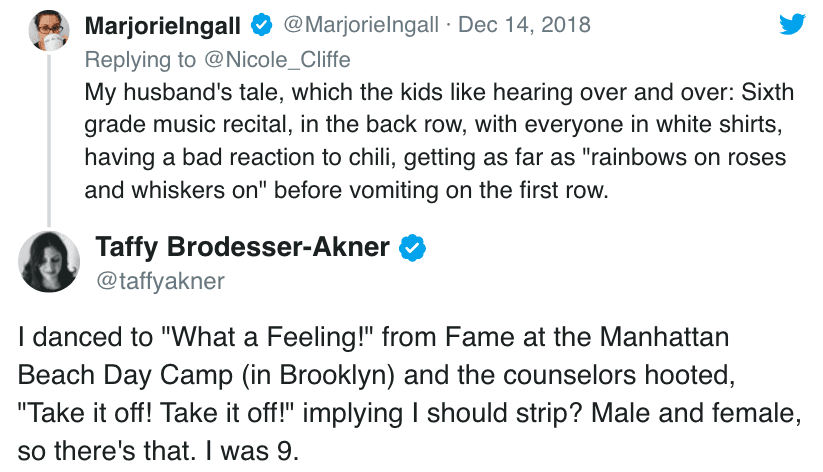Screen dimensions: 823x472
Task: Click the Twitter bird logo
Action: [x=792, y=23]
